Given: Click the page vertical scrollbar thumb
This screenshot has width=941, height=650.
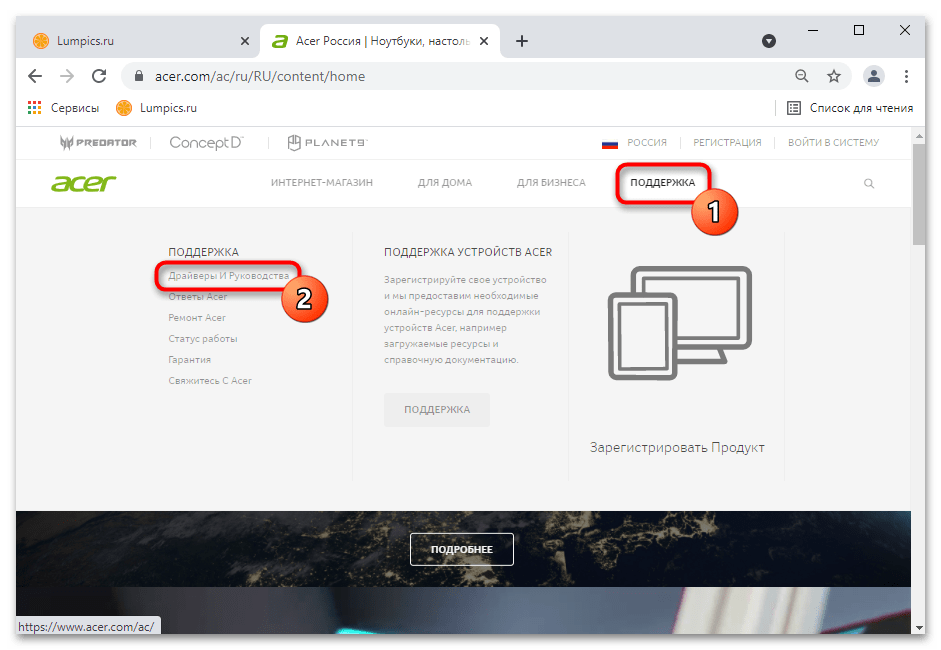Looking at the screenshot, I should click(x=919, y=194).
